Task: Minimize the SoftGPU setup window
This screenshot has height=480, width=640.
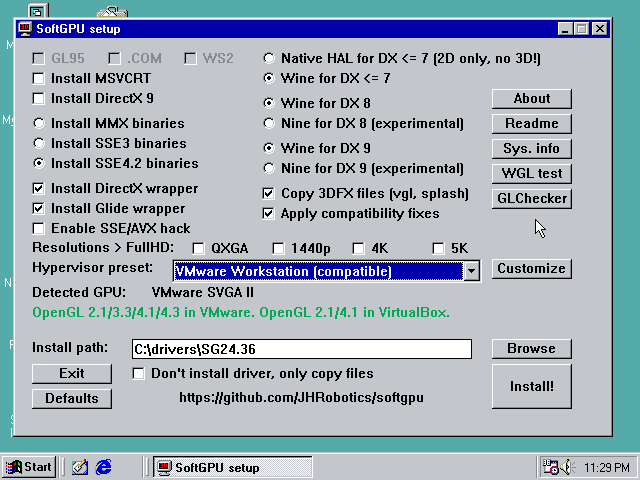Action: (x=565, y=29)
